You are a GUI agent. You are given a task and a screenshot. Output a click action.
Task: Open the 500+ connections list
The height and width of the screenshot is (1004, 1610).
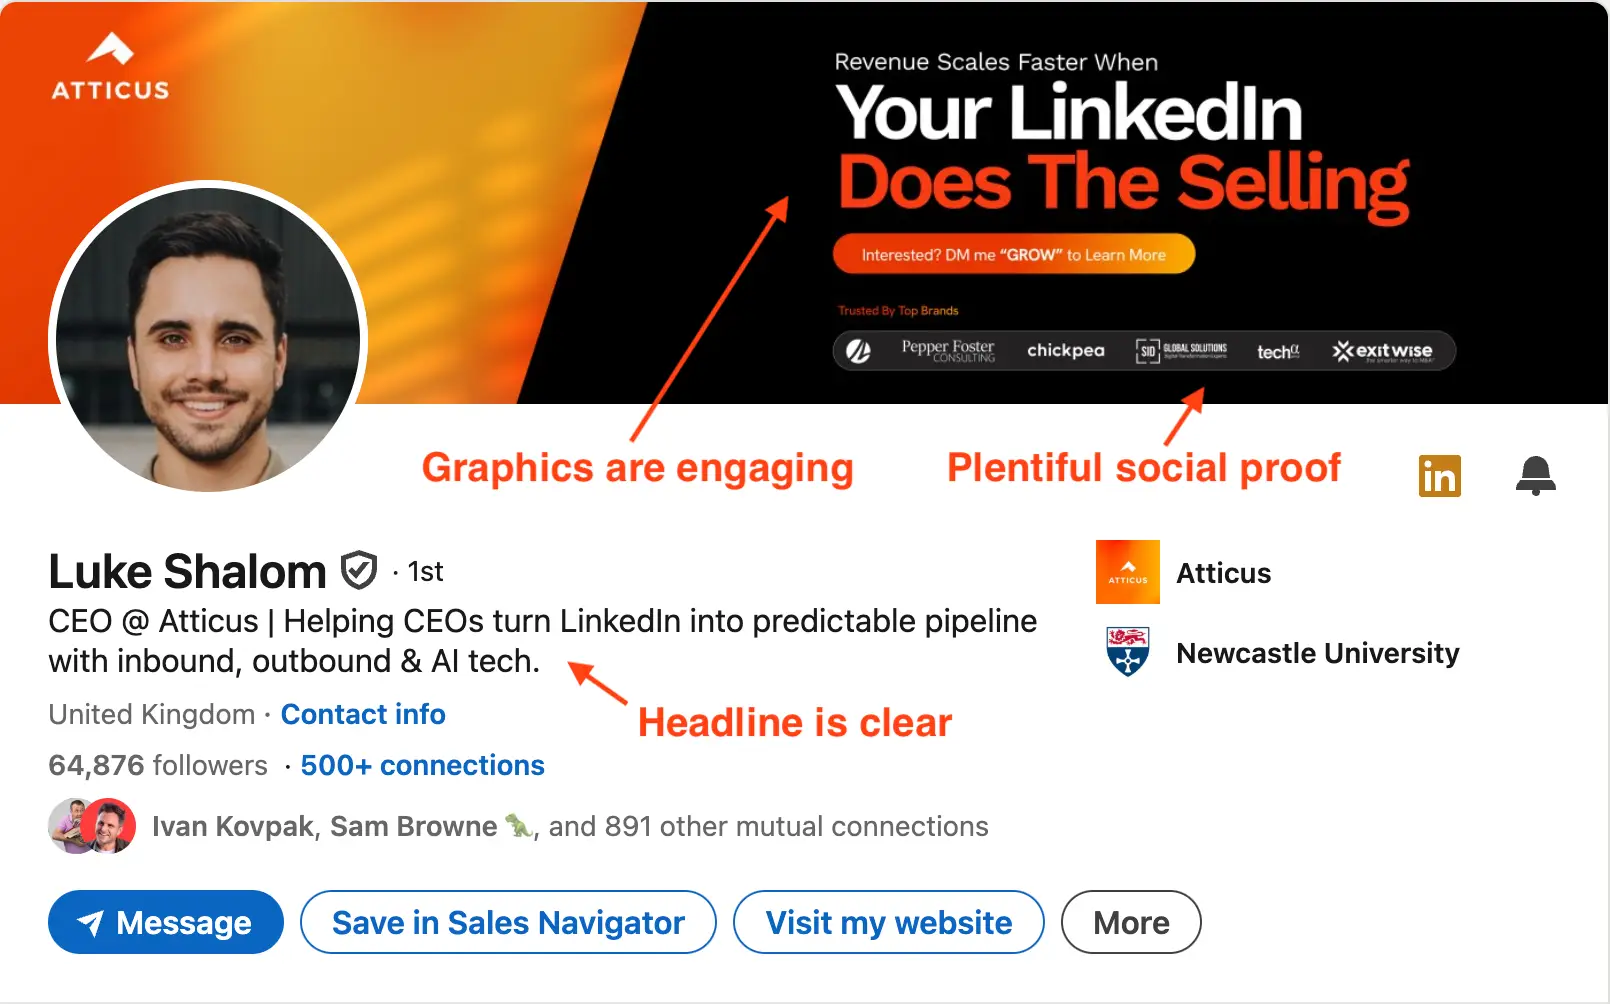tap(422, 765)
